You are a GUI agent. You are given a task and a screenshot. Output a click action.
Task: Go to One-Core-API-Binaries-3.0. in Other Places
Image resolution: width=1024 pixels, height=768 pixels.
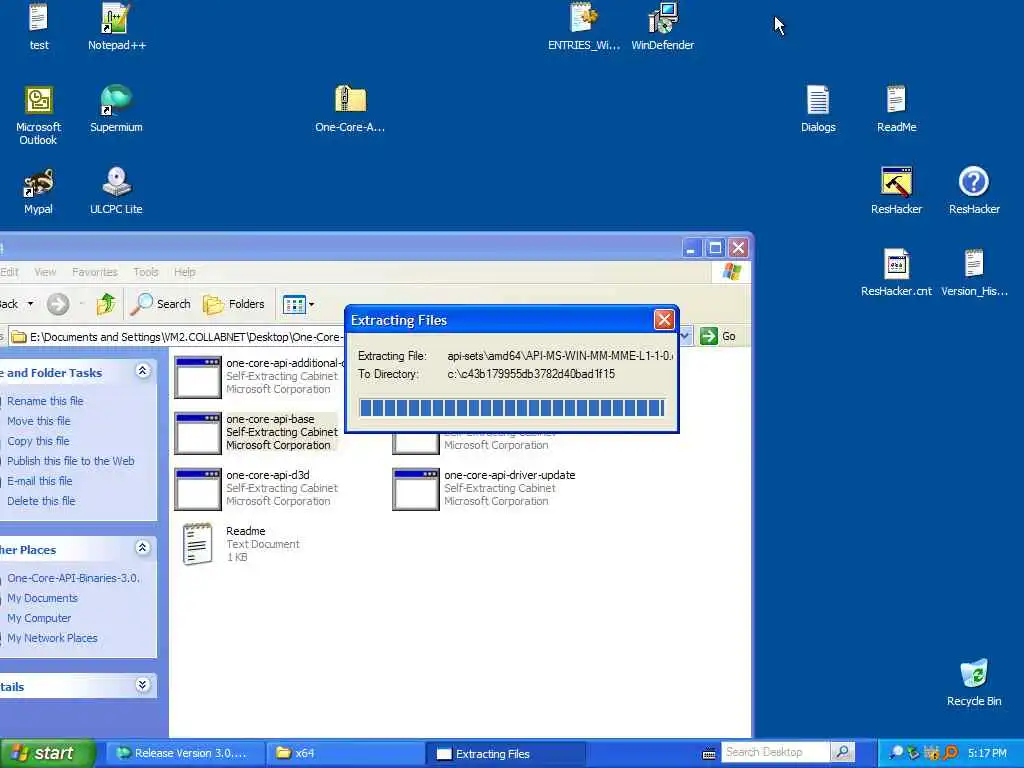pyautogui.click(x=73, y=578)
